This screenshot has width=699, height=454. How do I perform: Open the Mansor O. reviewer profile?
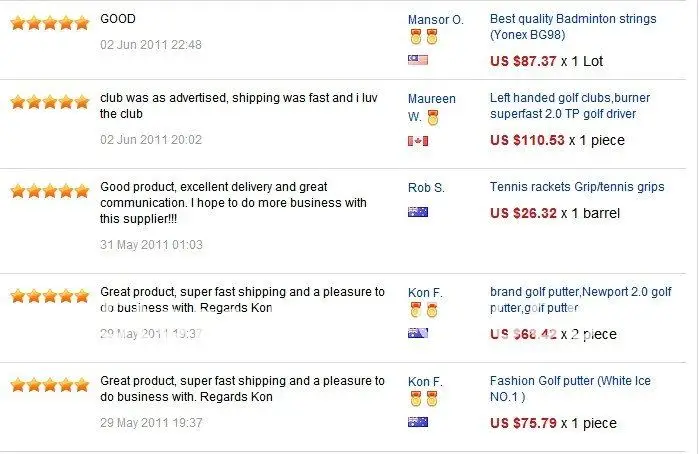pyautogui.click(x=436, y=20)
